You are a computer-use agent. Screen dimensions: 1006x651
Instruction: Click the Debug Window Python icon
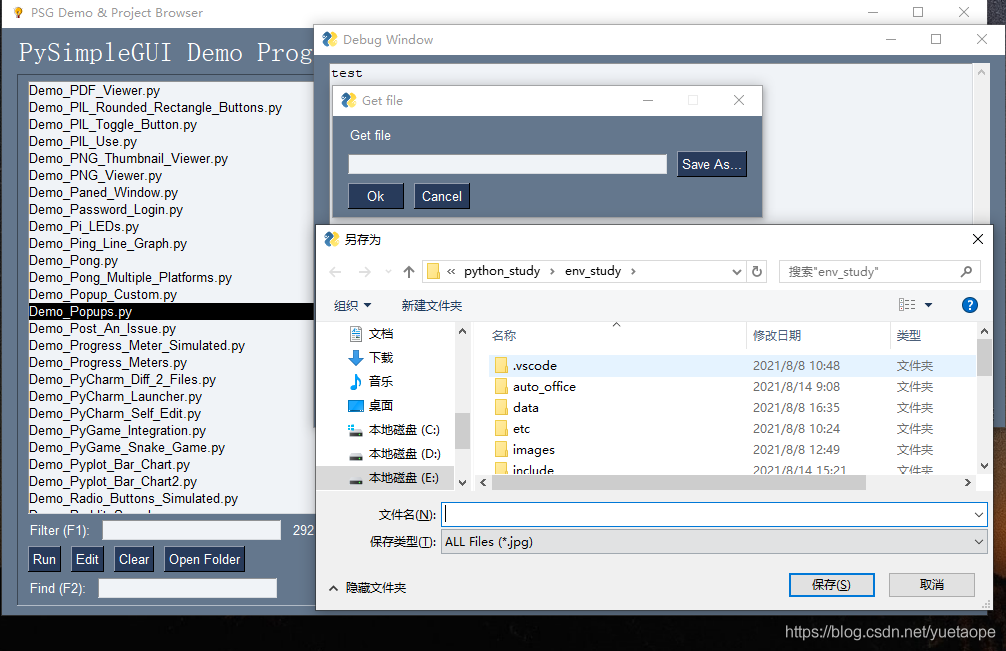click(330, 39)
